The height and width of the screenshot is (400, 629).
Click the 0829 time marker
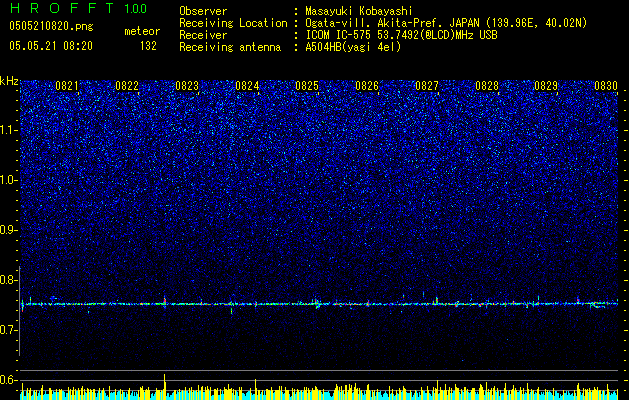pyautogui.click(x=546, y=86)
